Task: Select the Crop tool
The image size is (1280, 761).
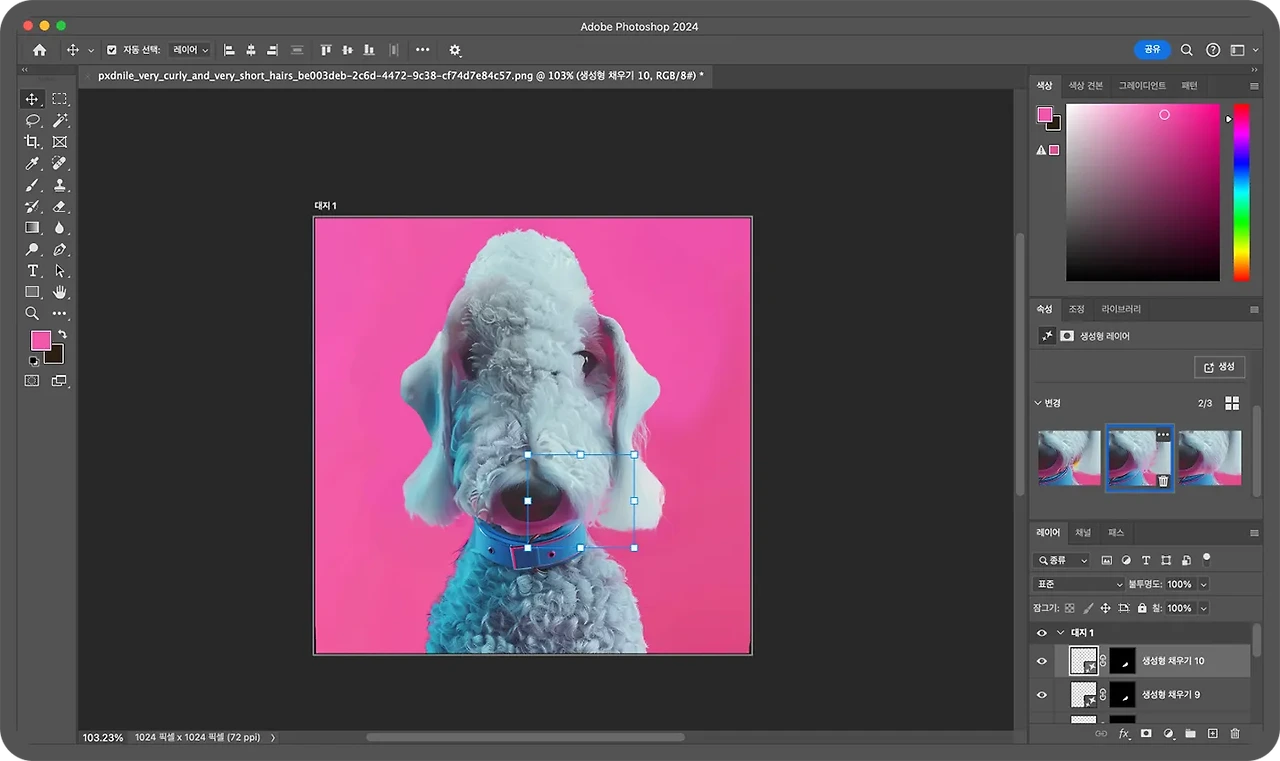Action: coord(32,142)
